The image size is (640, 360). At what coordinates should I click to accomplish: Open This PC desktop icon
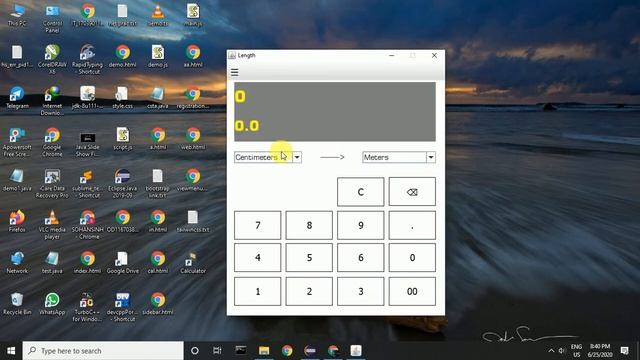(x=17, y=16)
